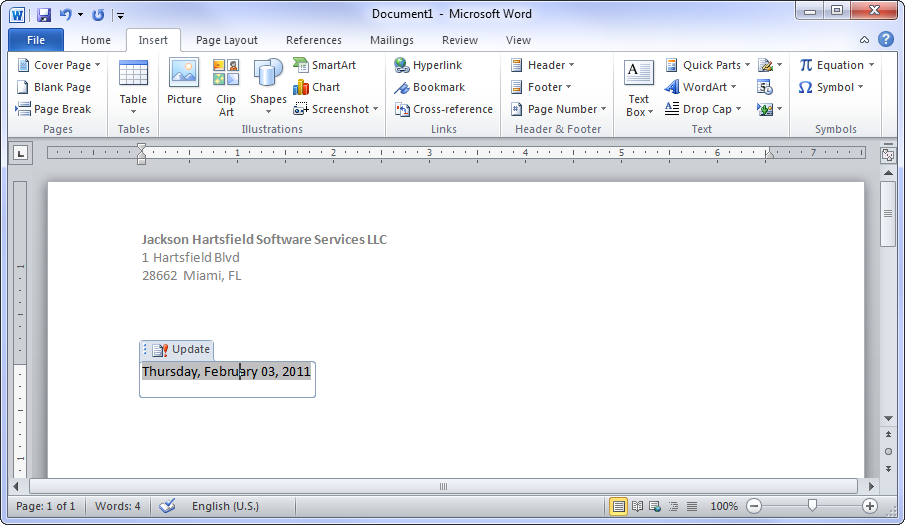Switch to Draft view
905x525 pixels.
pyautogui.click(x=692, y=507)
